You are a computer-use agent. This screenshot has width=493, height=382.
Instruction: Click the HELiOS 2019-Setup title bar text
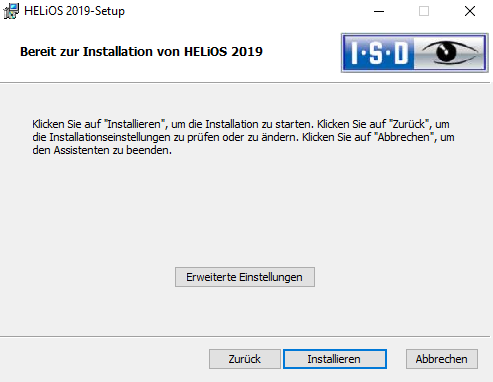click(x=74, y=11)
